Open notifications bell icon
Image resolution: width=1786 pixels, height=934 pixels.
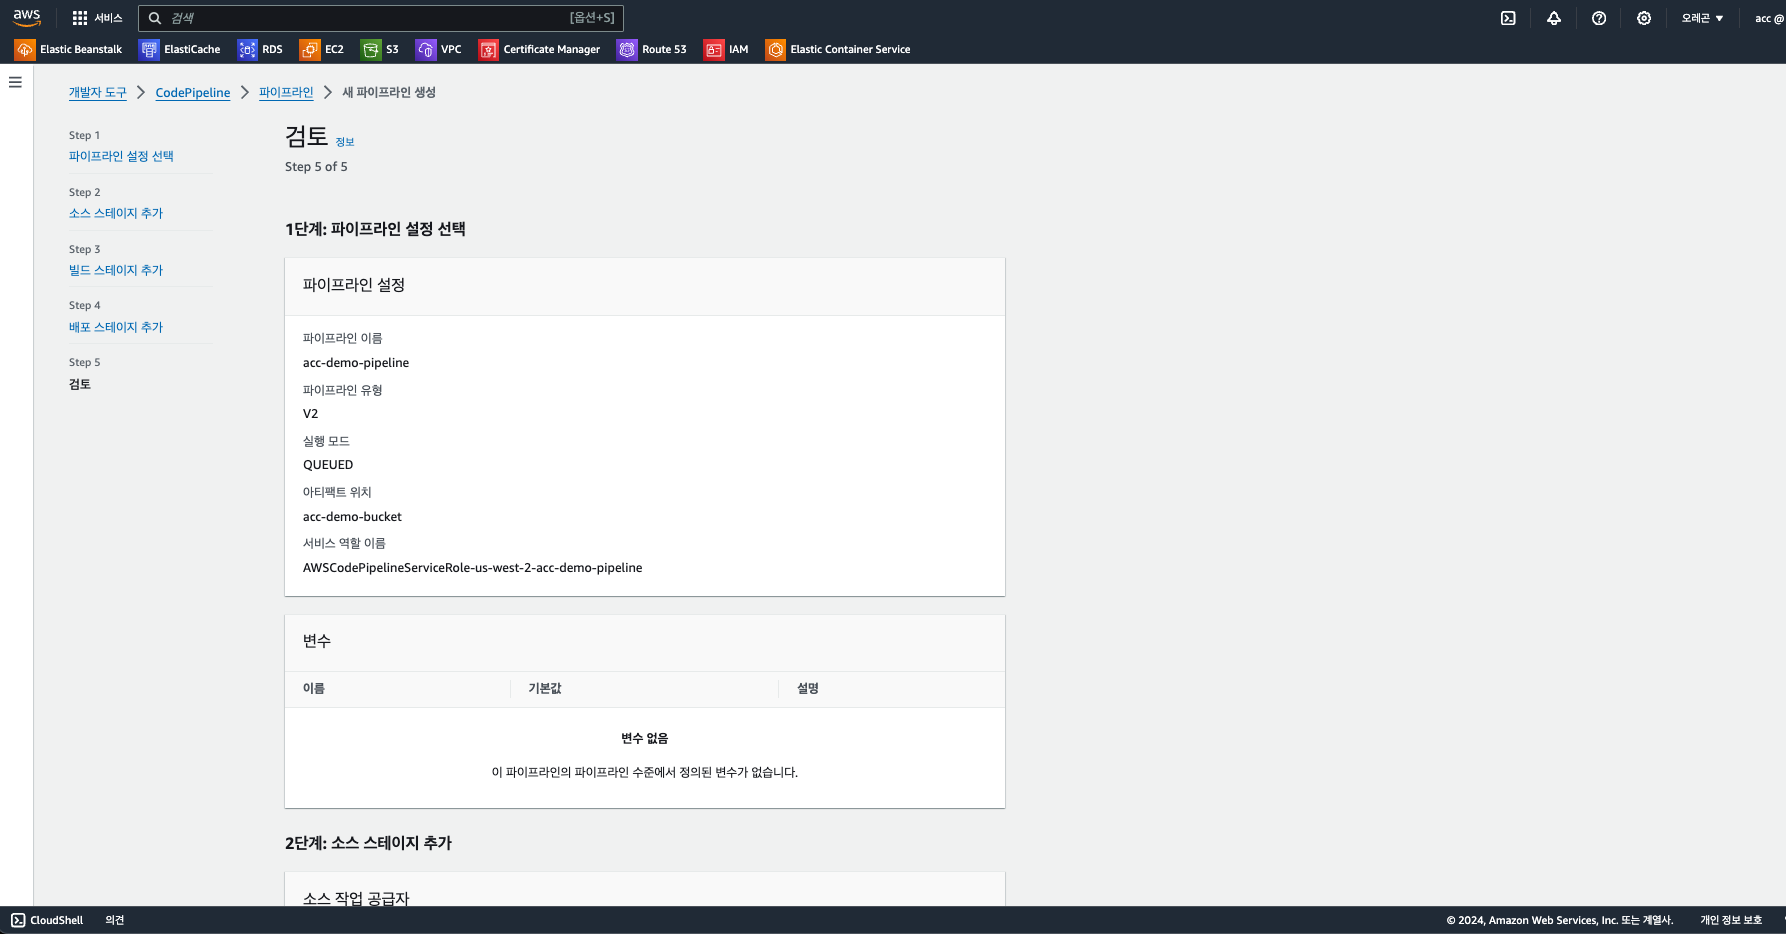[x=1554, y=18]
